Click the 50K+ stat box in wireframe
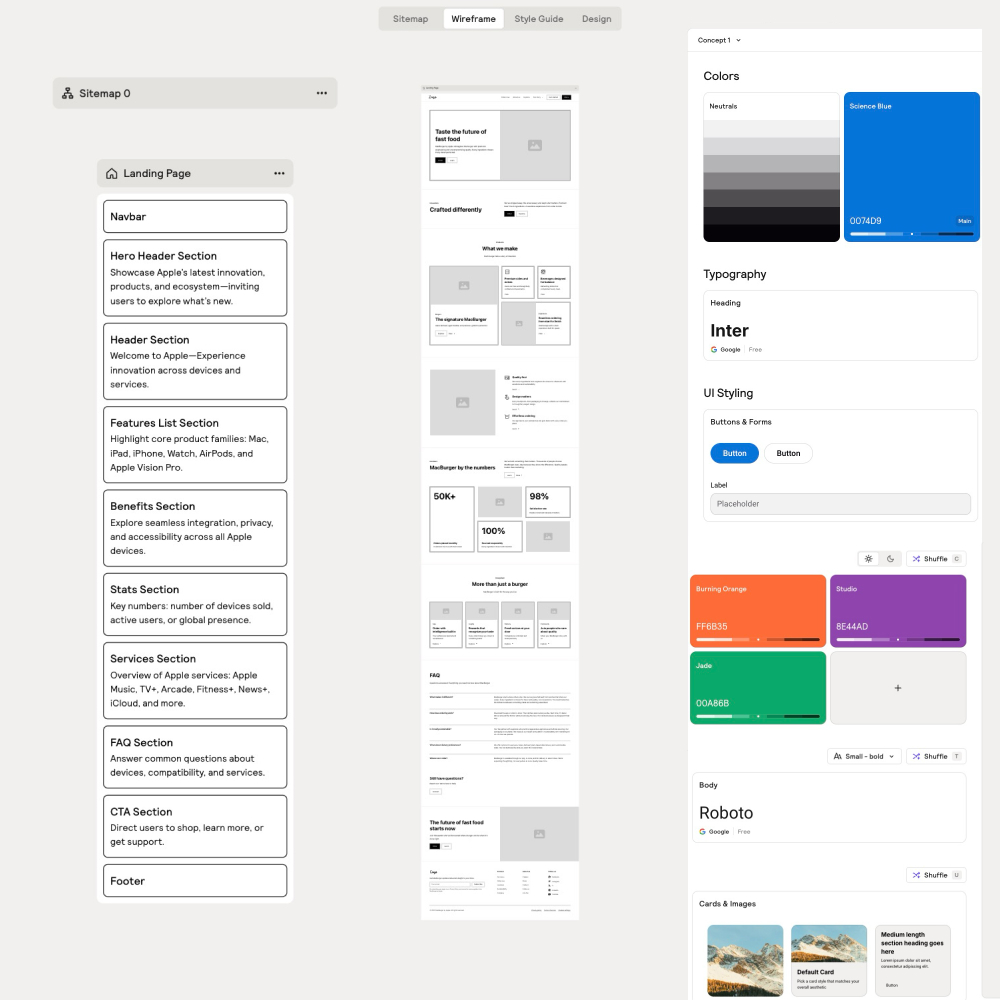This screenshot has width=1000, height=1000. [x=452, y=519]
